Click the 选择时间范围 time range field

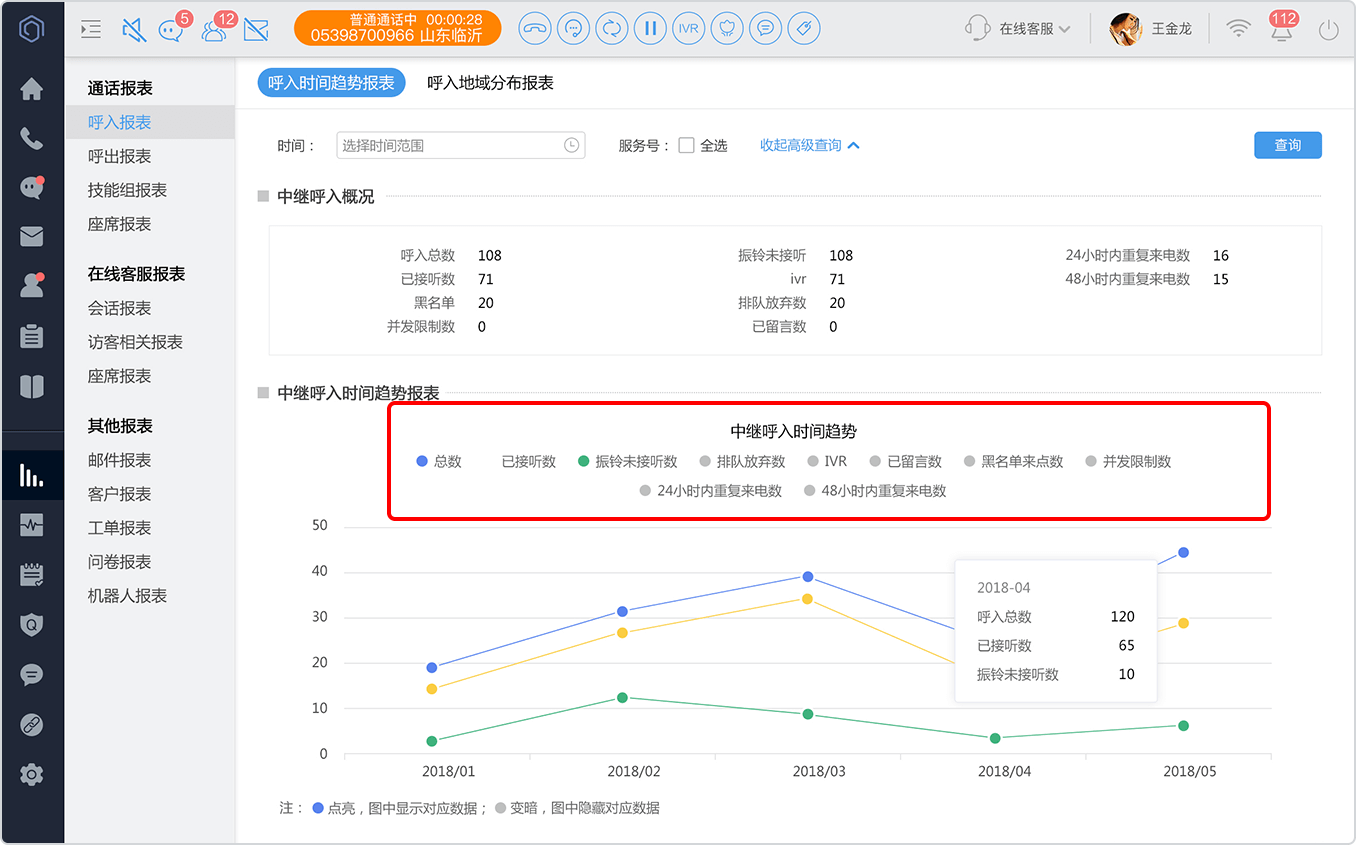[x=460, y=145]
